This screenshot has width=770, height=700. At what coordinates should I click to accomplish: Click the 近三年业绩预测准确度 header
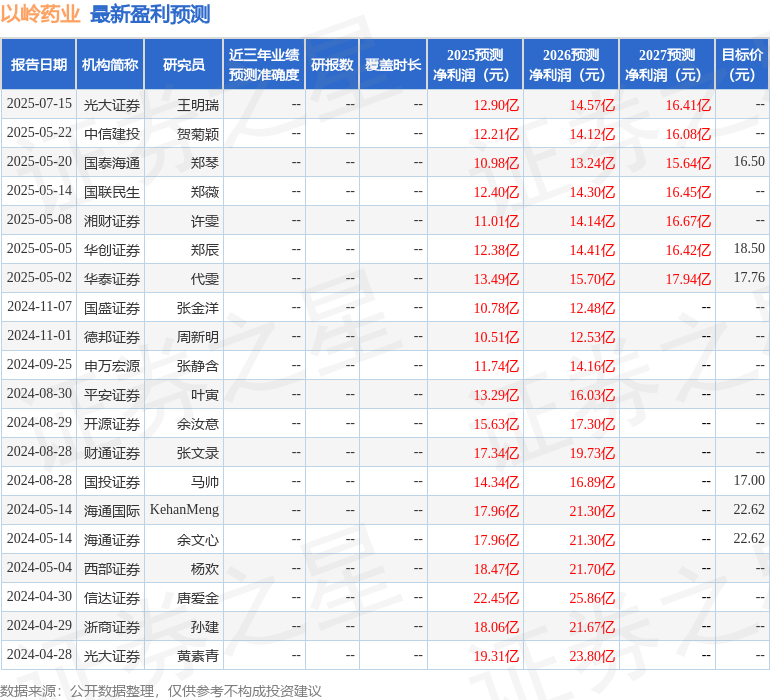click(x=264, y=64)
